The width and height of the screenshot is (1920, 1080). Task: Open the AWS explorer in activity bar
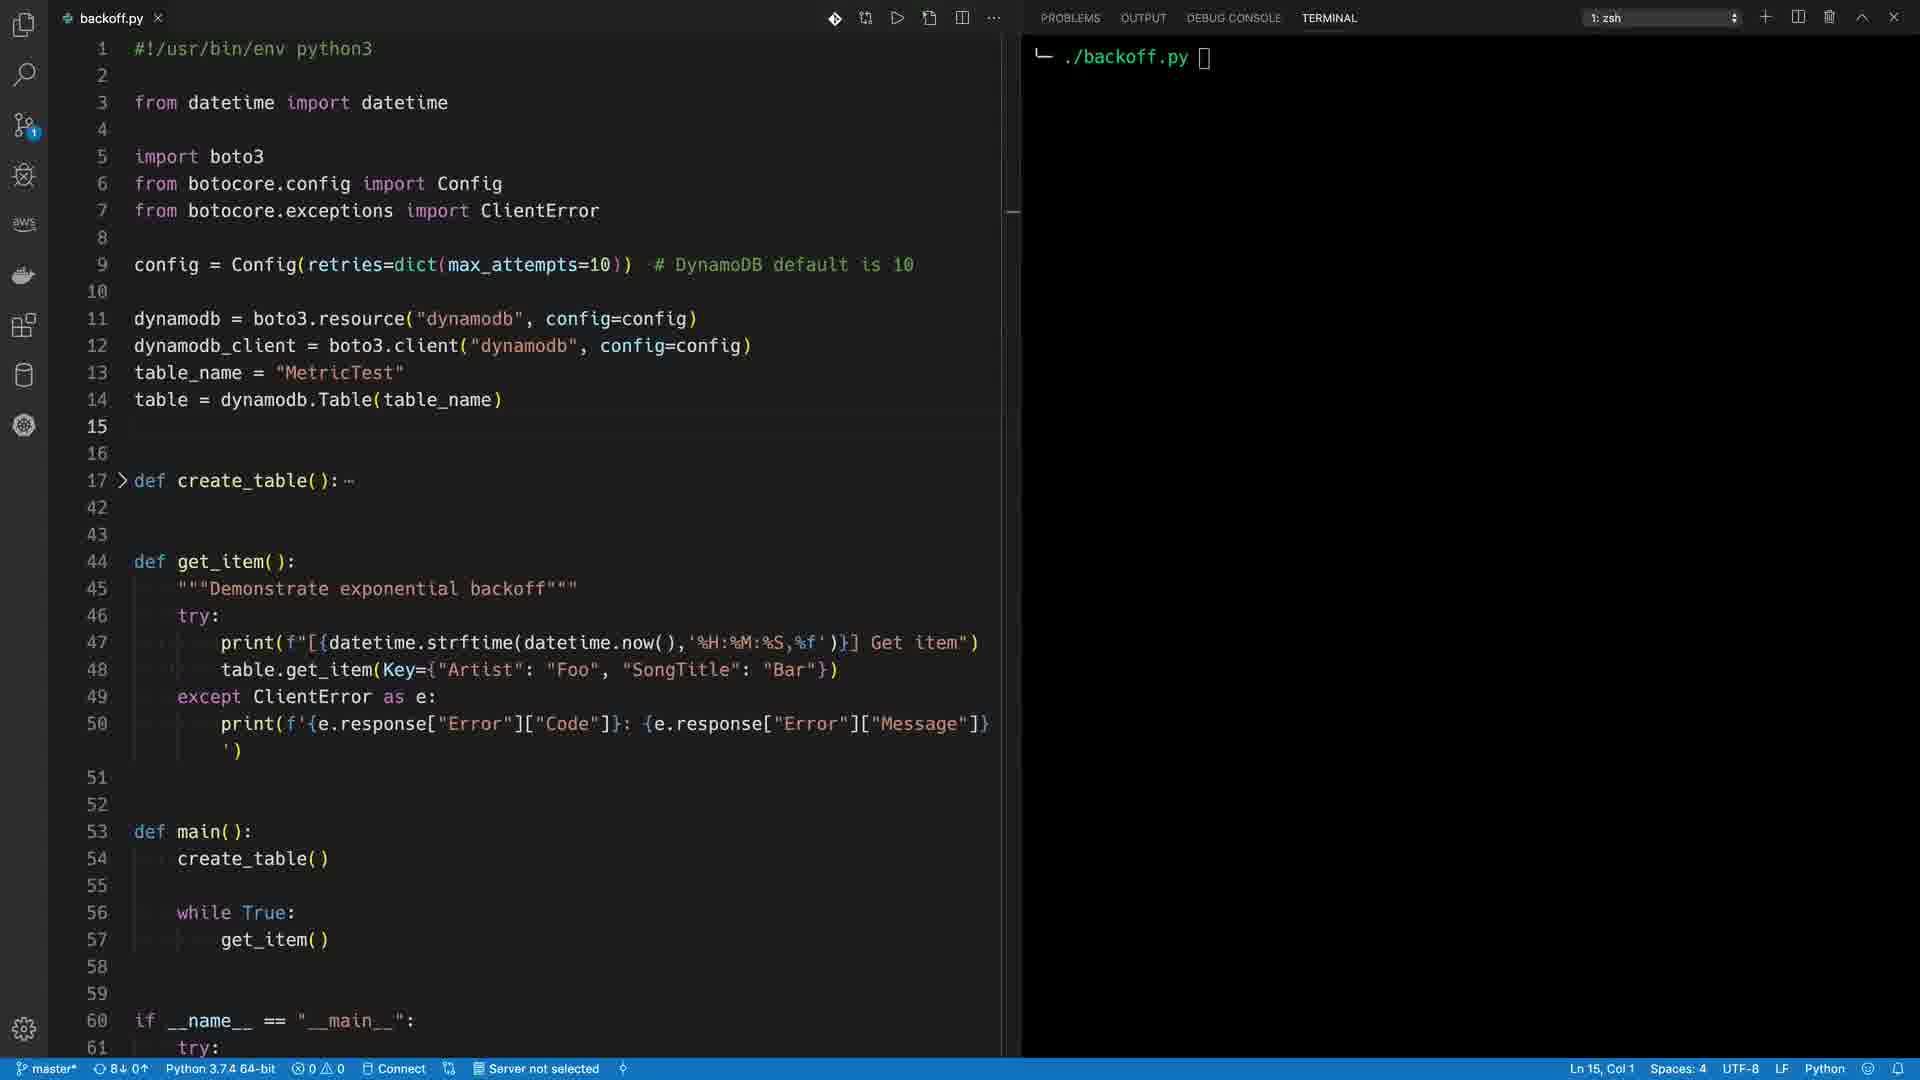point(24,224)
